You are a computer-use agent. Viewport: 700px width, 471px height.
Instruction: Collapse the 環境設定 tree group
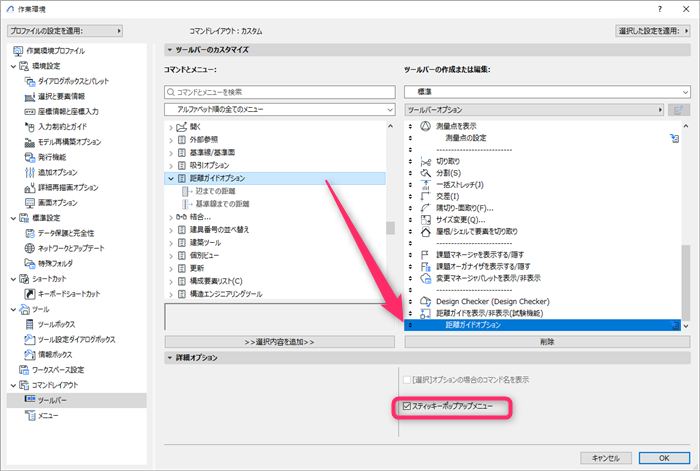(x=13, y=67)
